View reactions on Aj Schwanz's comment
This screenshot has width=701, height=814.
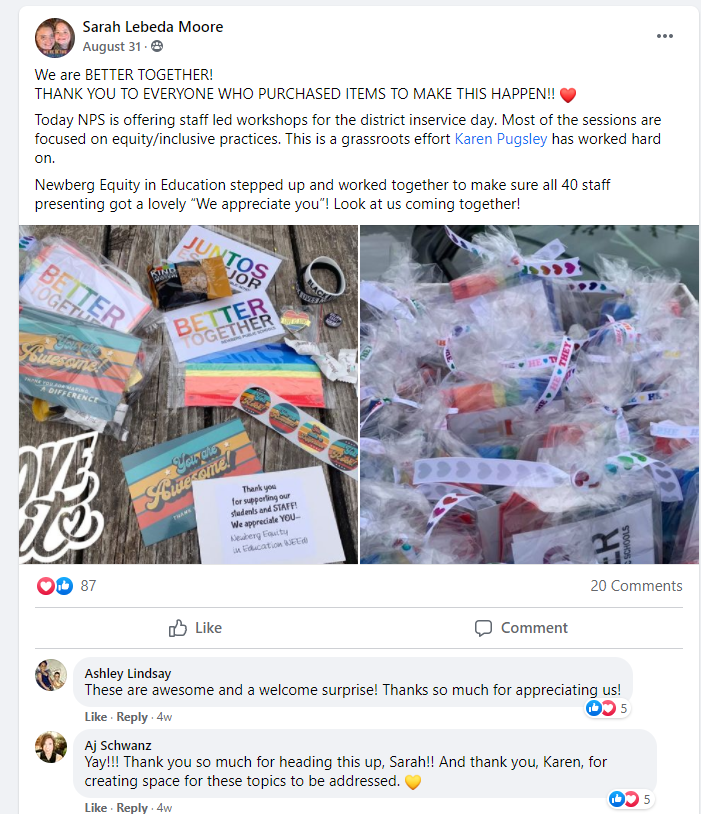click(x=629, y=799)
